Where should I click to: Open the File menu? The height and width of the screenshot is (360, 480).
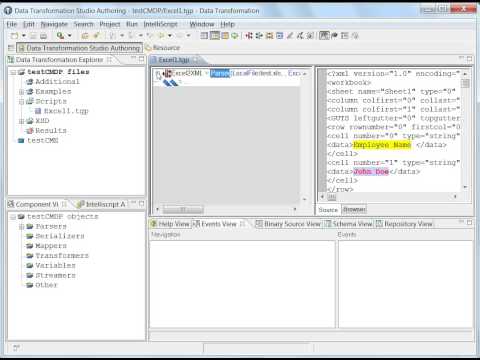point(12,24)
